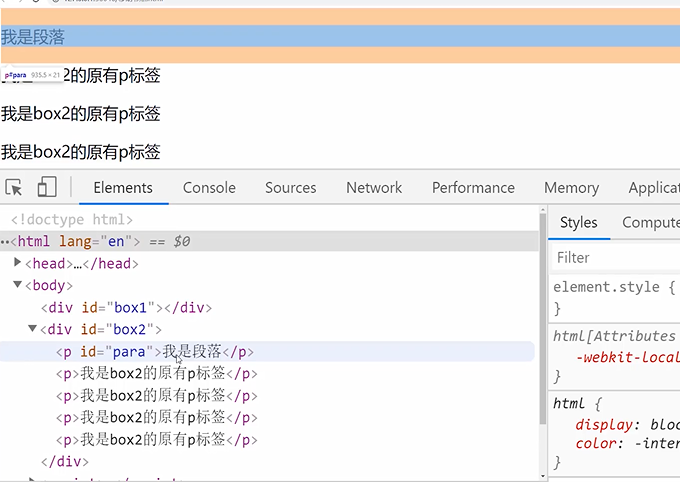
Task: Select the Elements tab
Action: 123,188
